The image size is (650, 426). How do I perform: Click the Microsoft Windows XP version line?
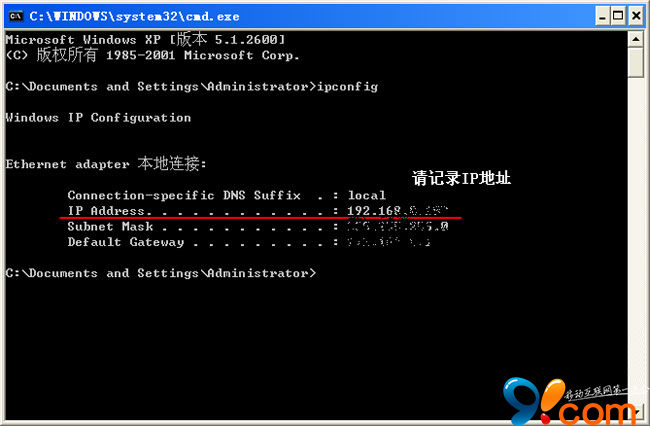click(146, 39)
